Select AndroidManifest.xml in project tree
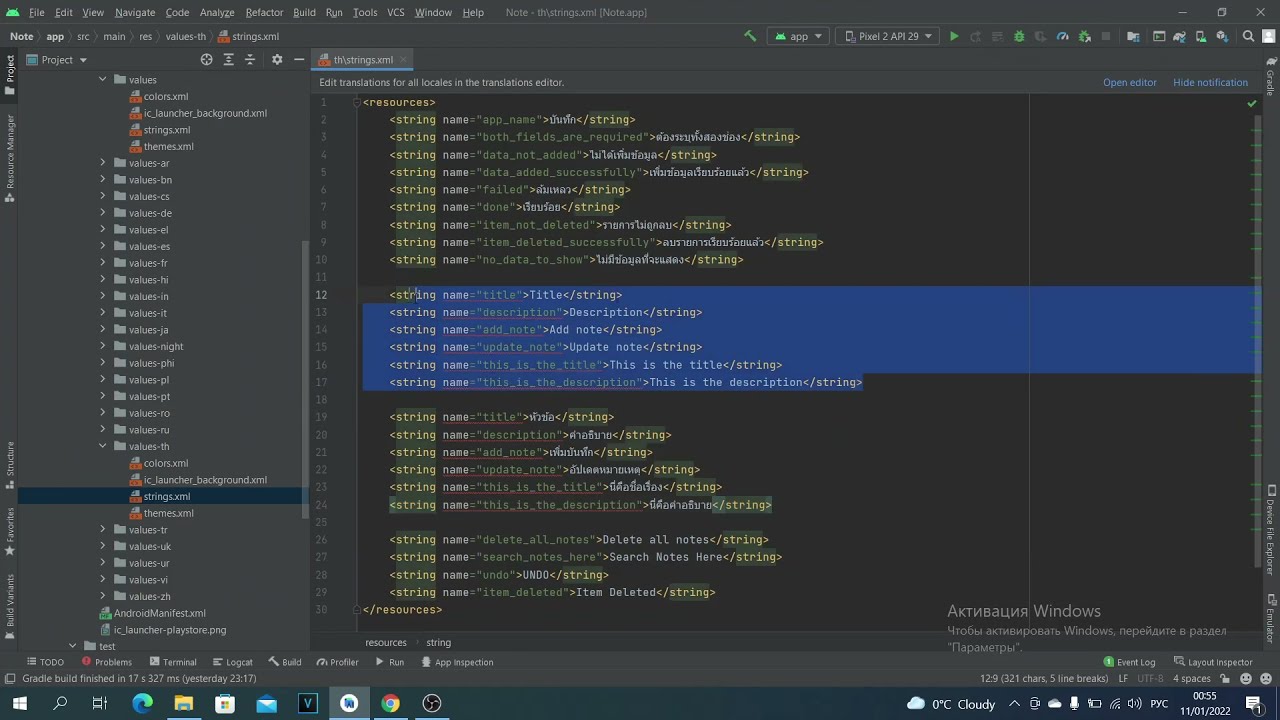This screenshot has width=1280, height=720. tap(159, 613)
